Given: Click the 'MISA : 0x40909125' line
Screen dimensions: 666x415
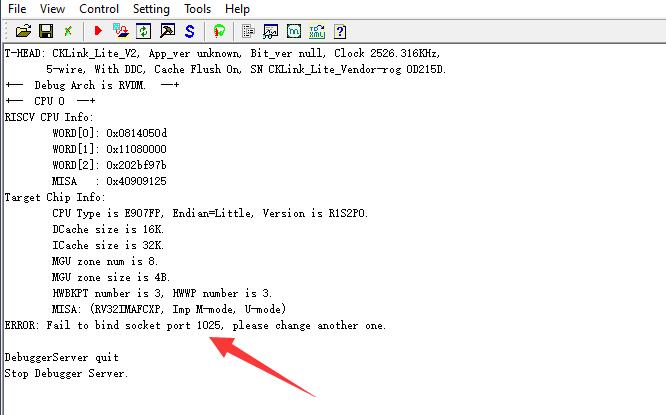Looking at the screenshot, I should pos(109,181).
